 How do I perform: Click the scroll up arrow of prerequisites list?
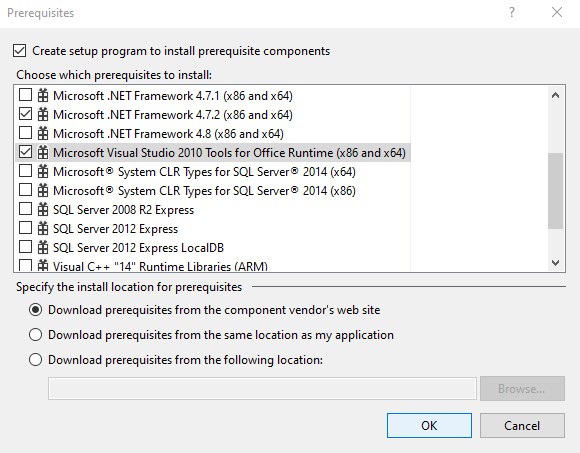tap(555, 95)
